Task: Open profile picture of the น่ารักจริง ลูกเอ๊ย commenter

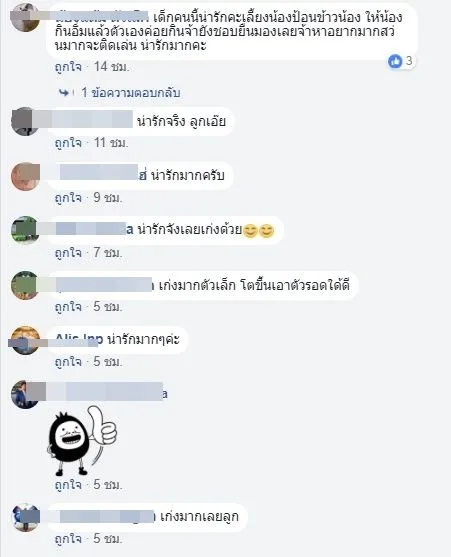Action: [25, 121]
